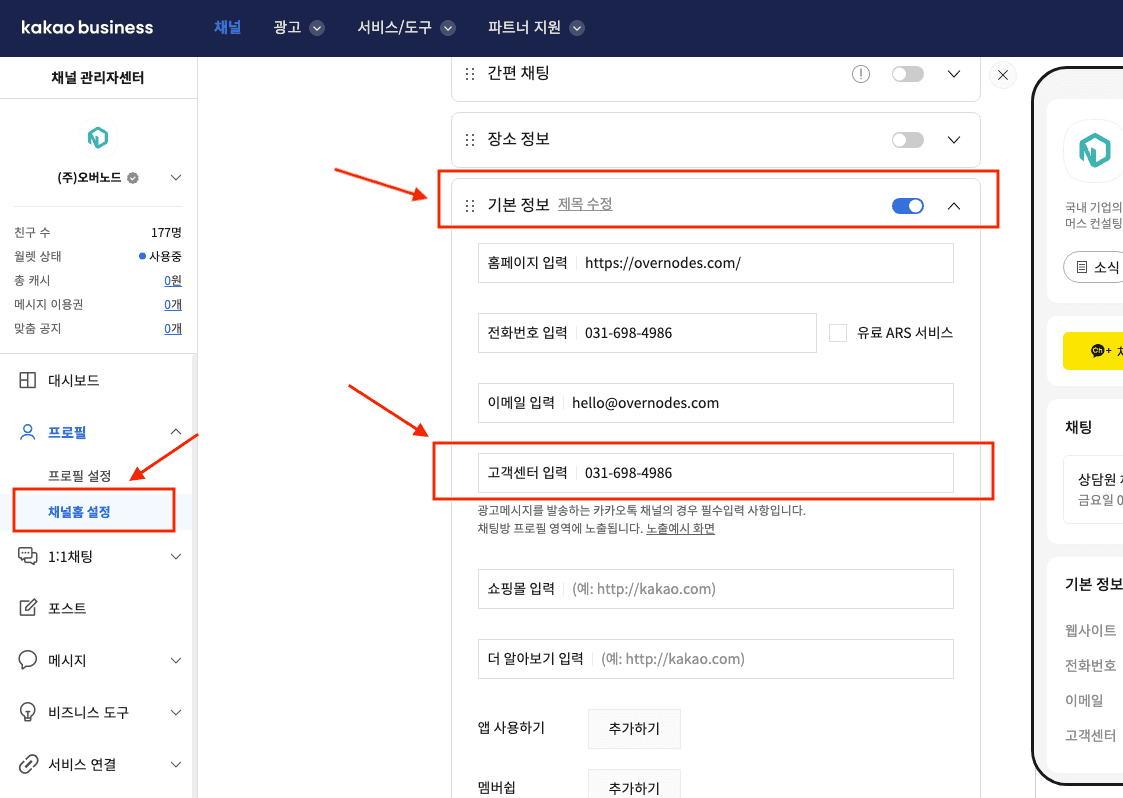Open the 광고 top navigation menu
The image size is (1123, 798).
click(x=299, y=27)
